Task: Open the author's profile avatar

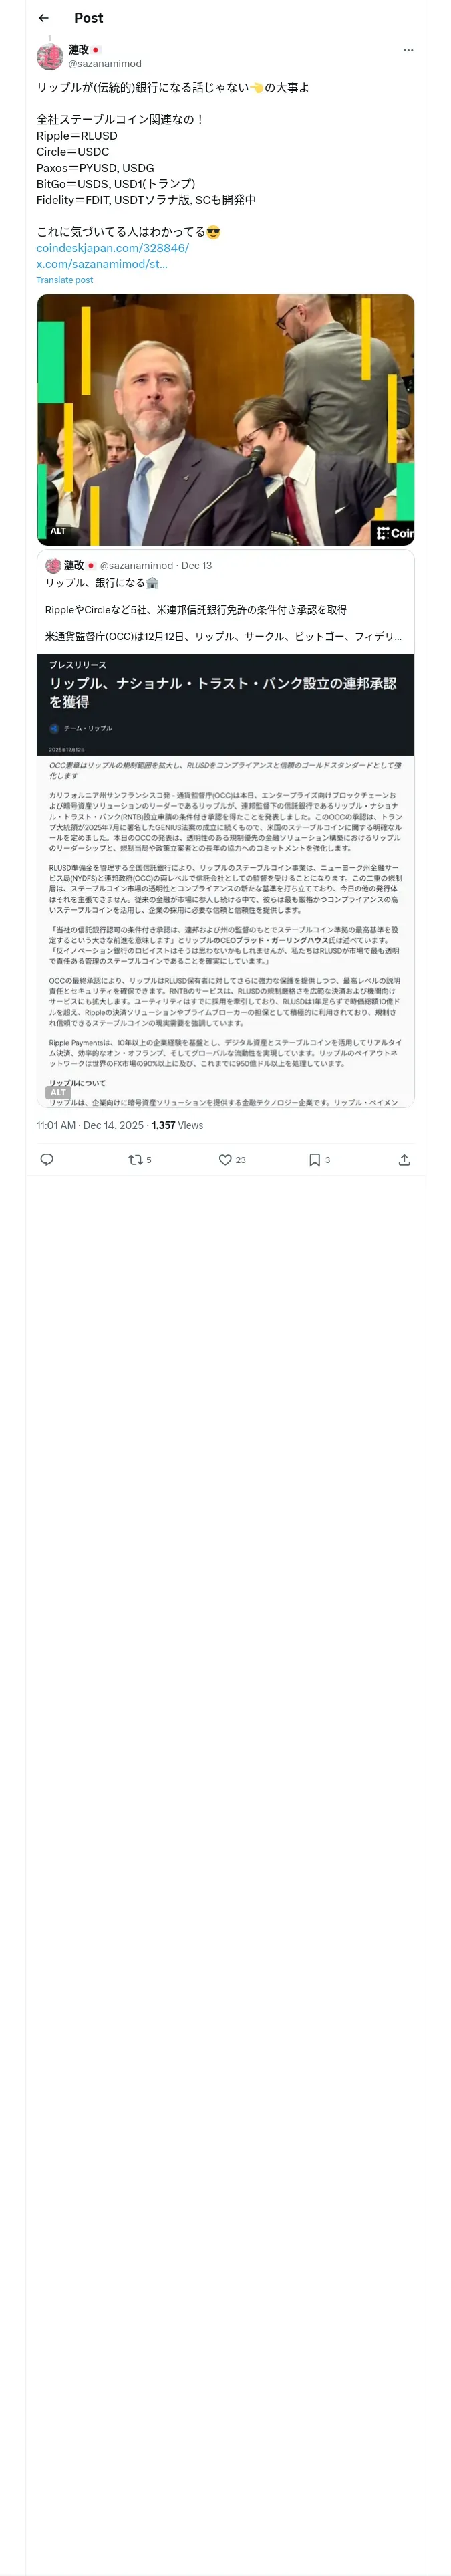Action: pyautogui.click(x=49, y=57)
